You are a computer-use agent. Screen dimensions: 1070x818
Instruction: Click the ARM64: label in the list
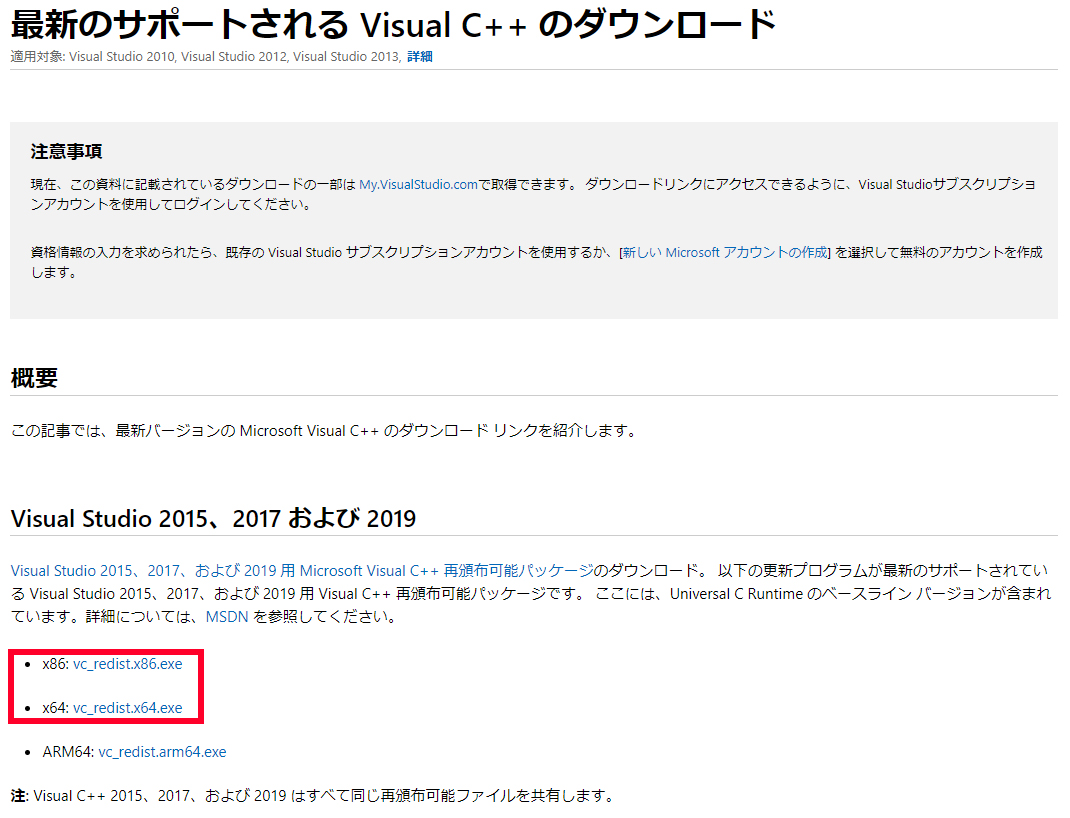tap(68, 752)
